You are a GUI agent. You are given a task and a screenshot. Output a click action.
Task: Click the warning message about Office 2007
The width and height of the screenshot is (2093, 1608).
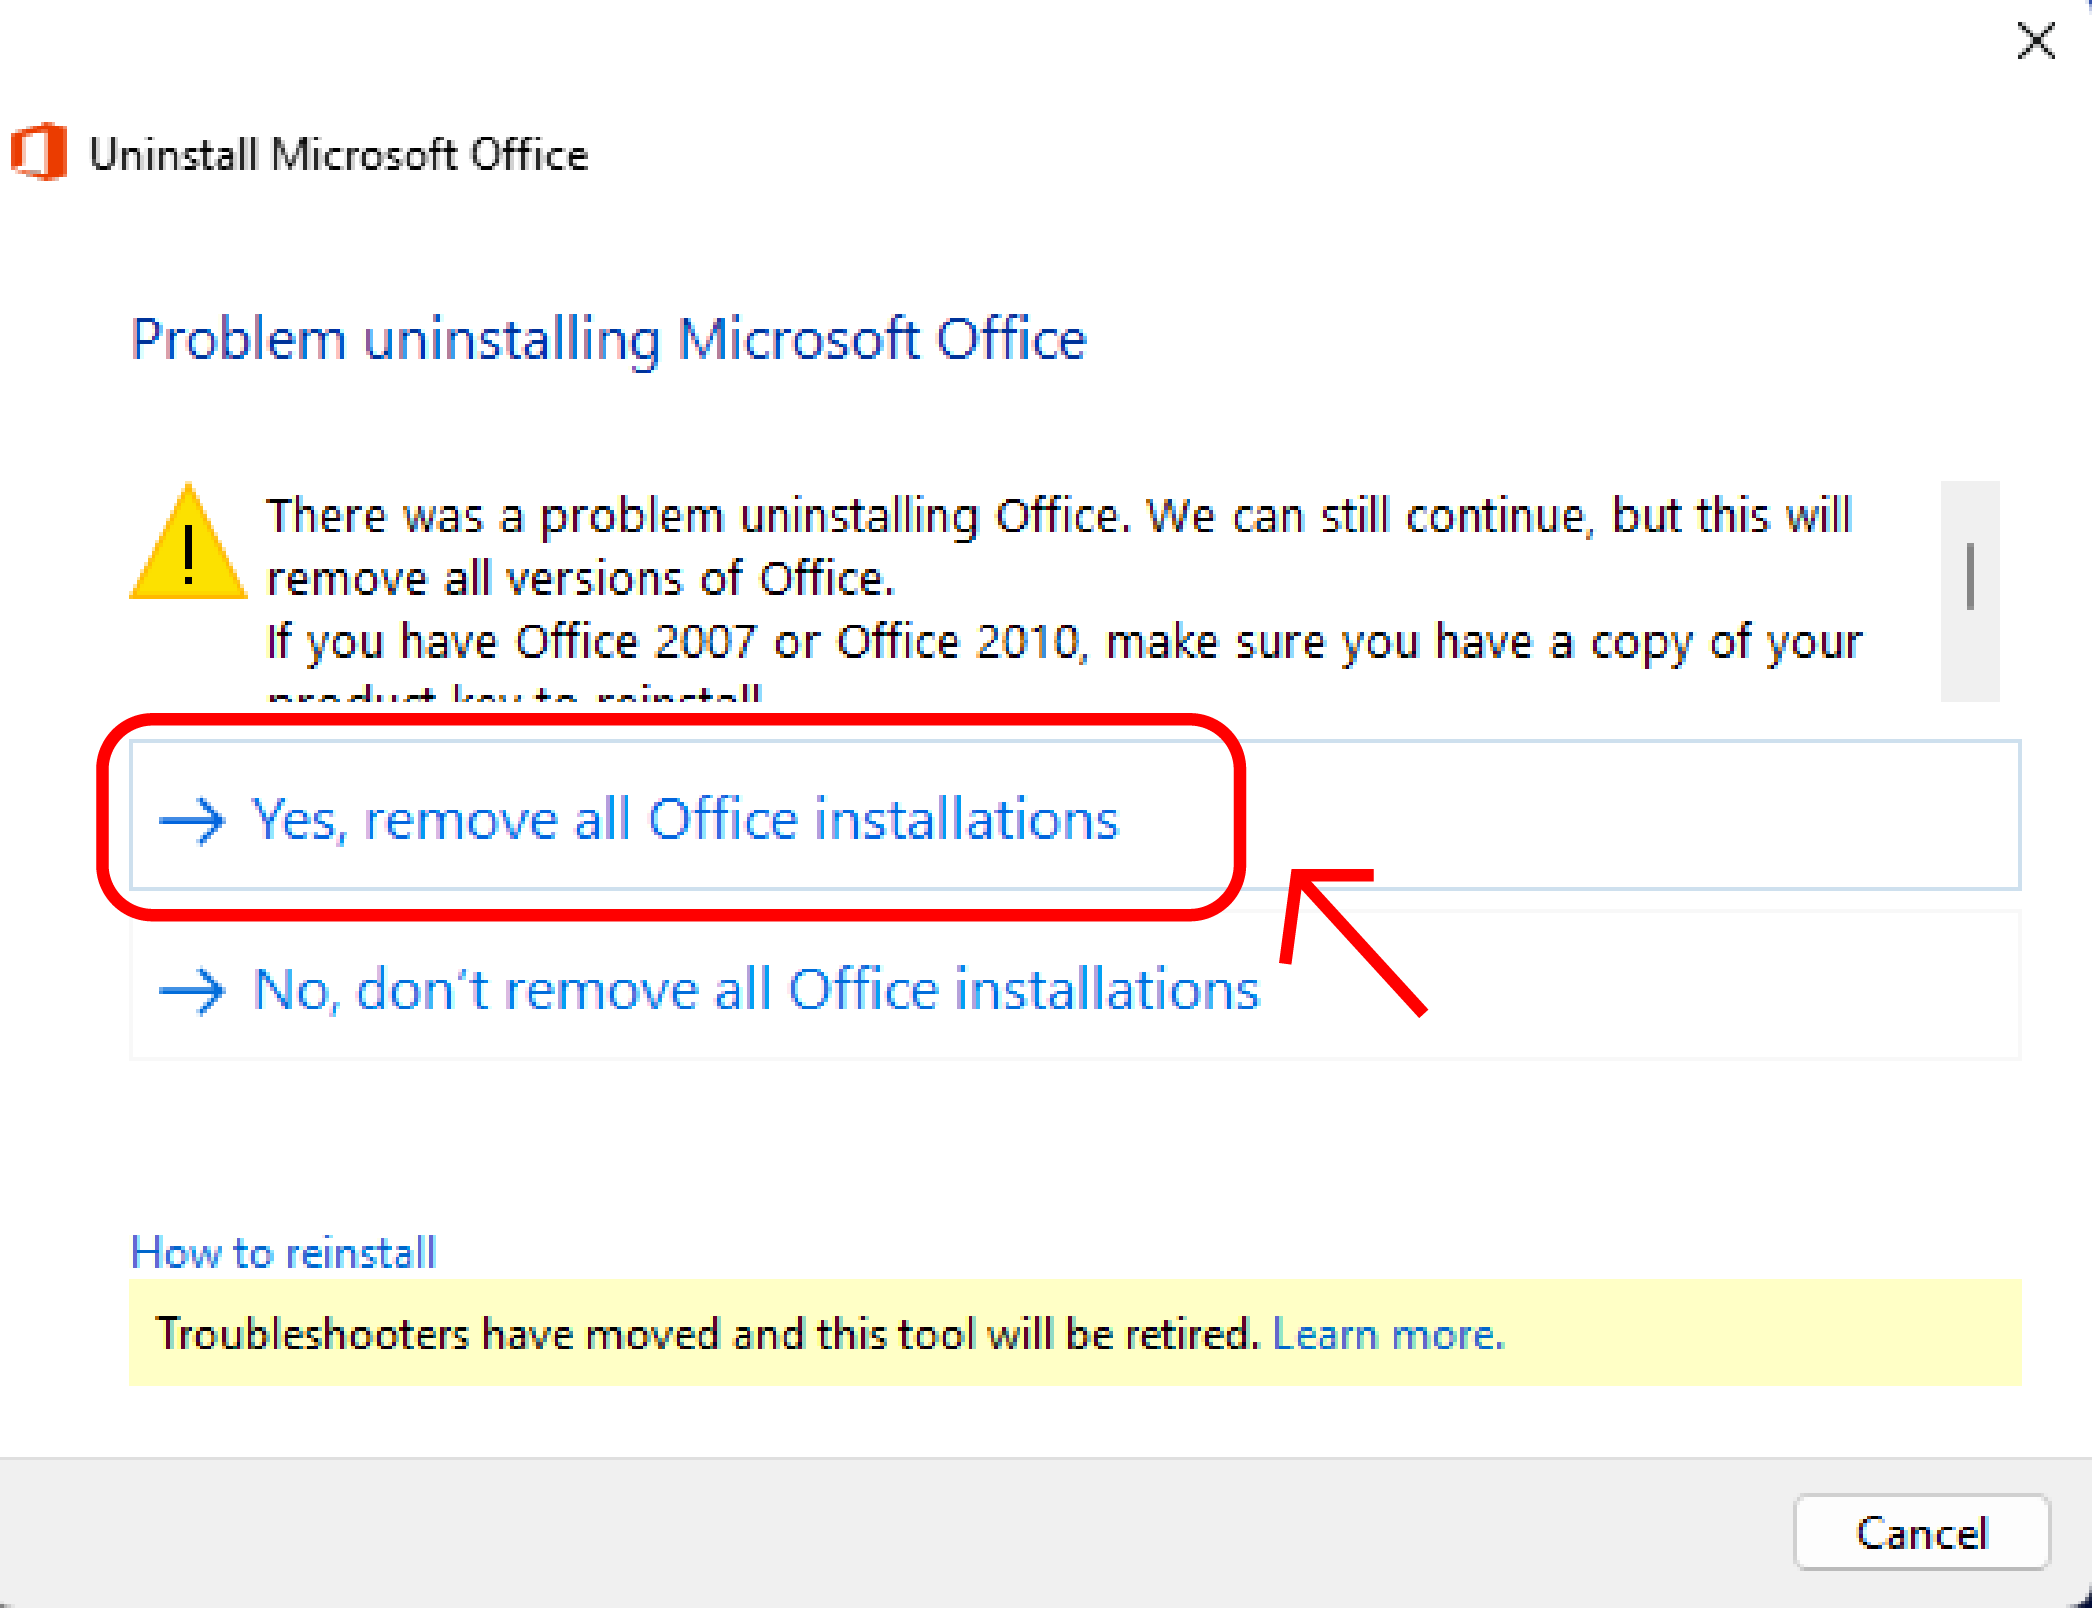click(1064, 640)
